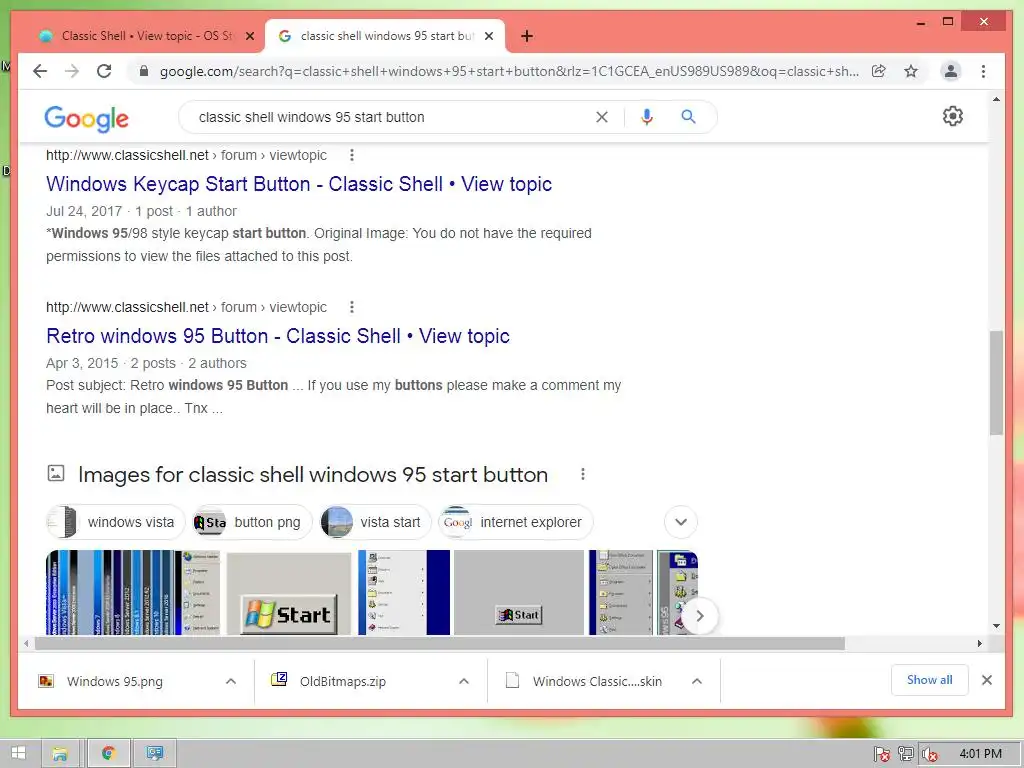Screen dimensions: 1024x768
Task: Filter images by windows vista chip
Action: click(116, 522)
